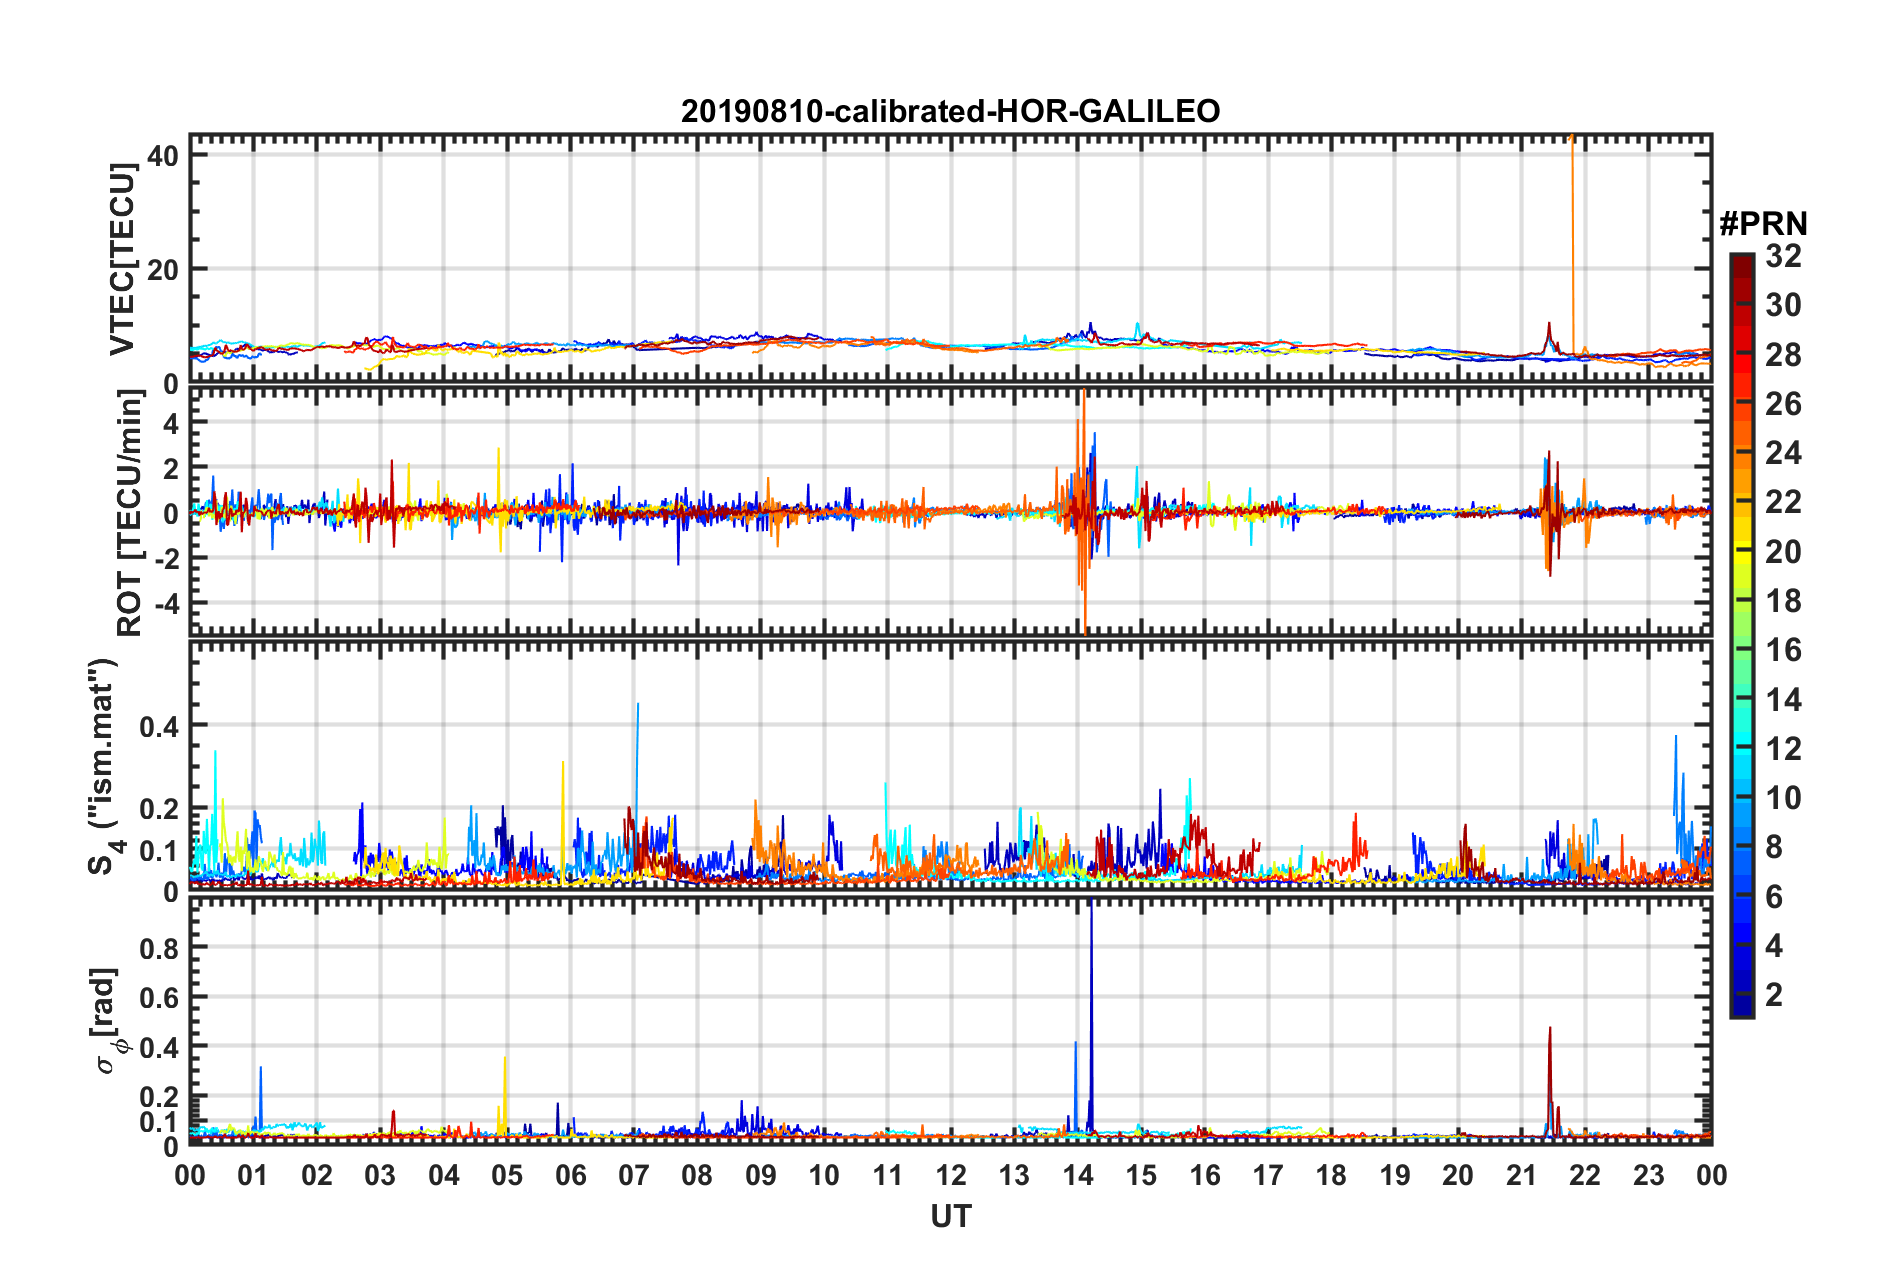Image resolution: width=1902 pixels, height=1272 pixels.
Task: Click colorbar tick label 24
Action: [1783, 453]
